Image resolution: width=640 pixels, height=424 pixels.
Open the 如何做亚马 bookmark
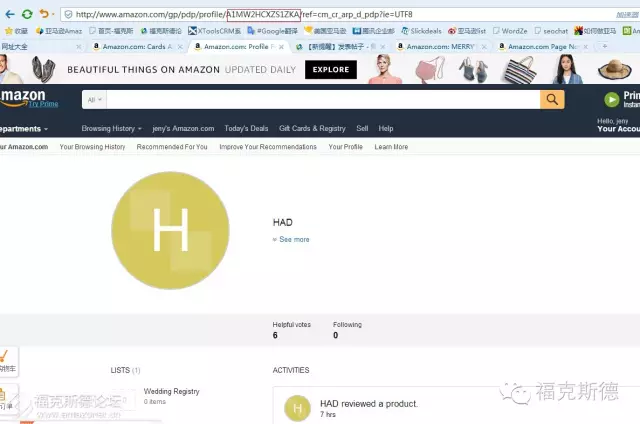coord(595,31)
